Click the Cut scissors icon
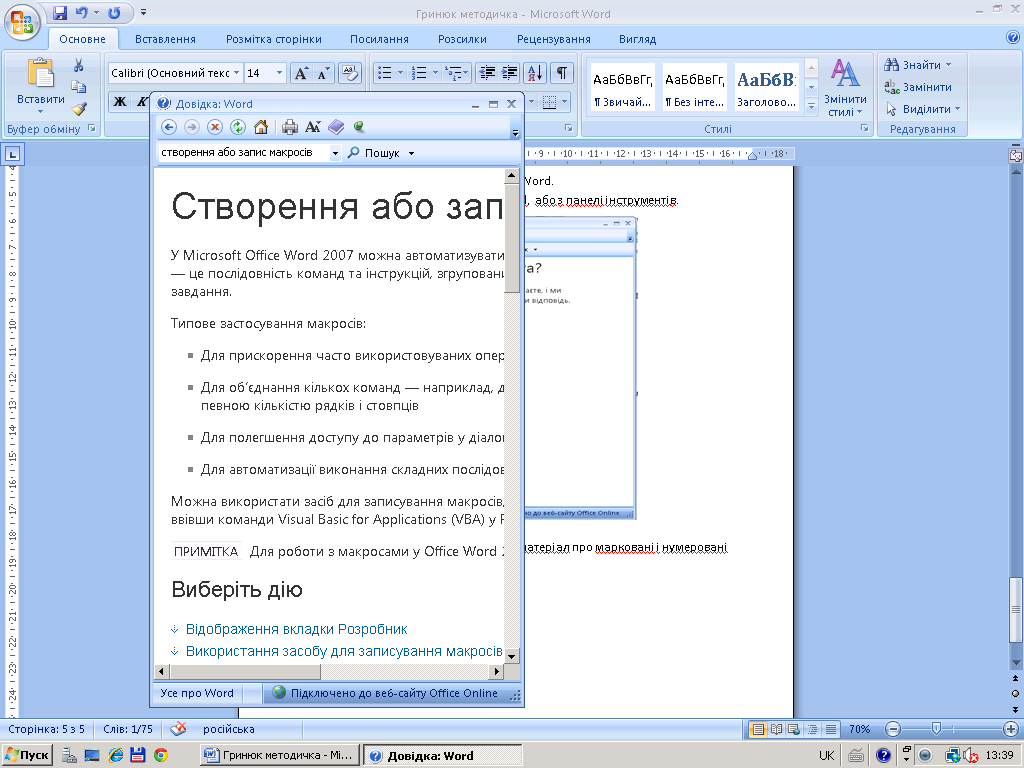1024x768 pixels. [x=79, y=65]
